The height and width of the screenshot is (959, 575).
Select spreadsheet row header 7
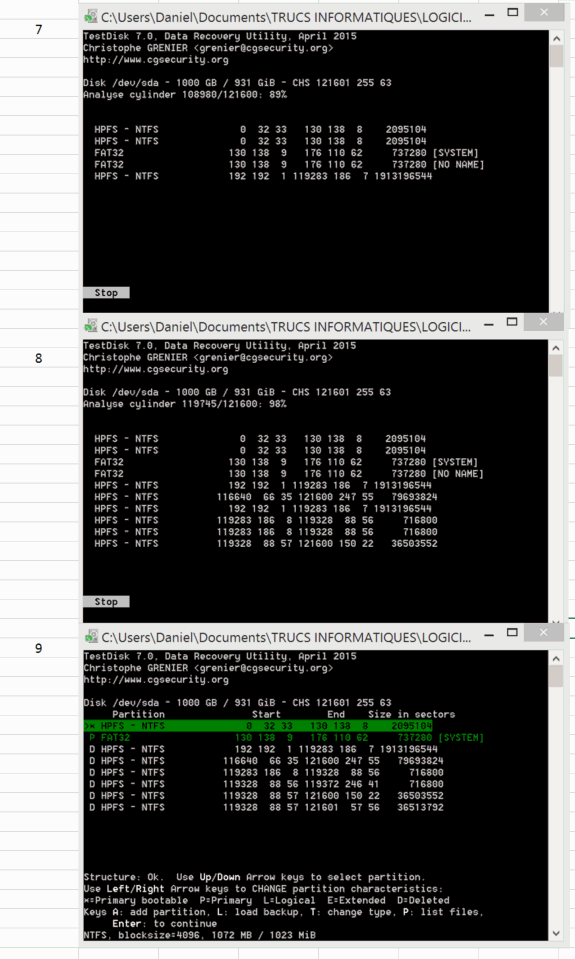pyautogui.click(x=39, y=29)
